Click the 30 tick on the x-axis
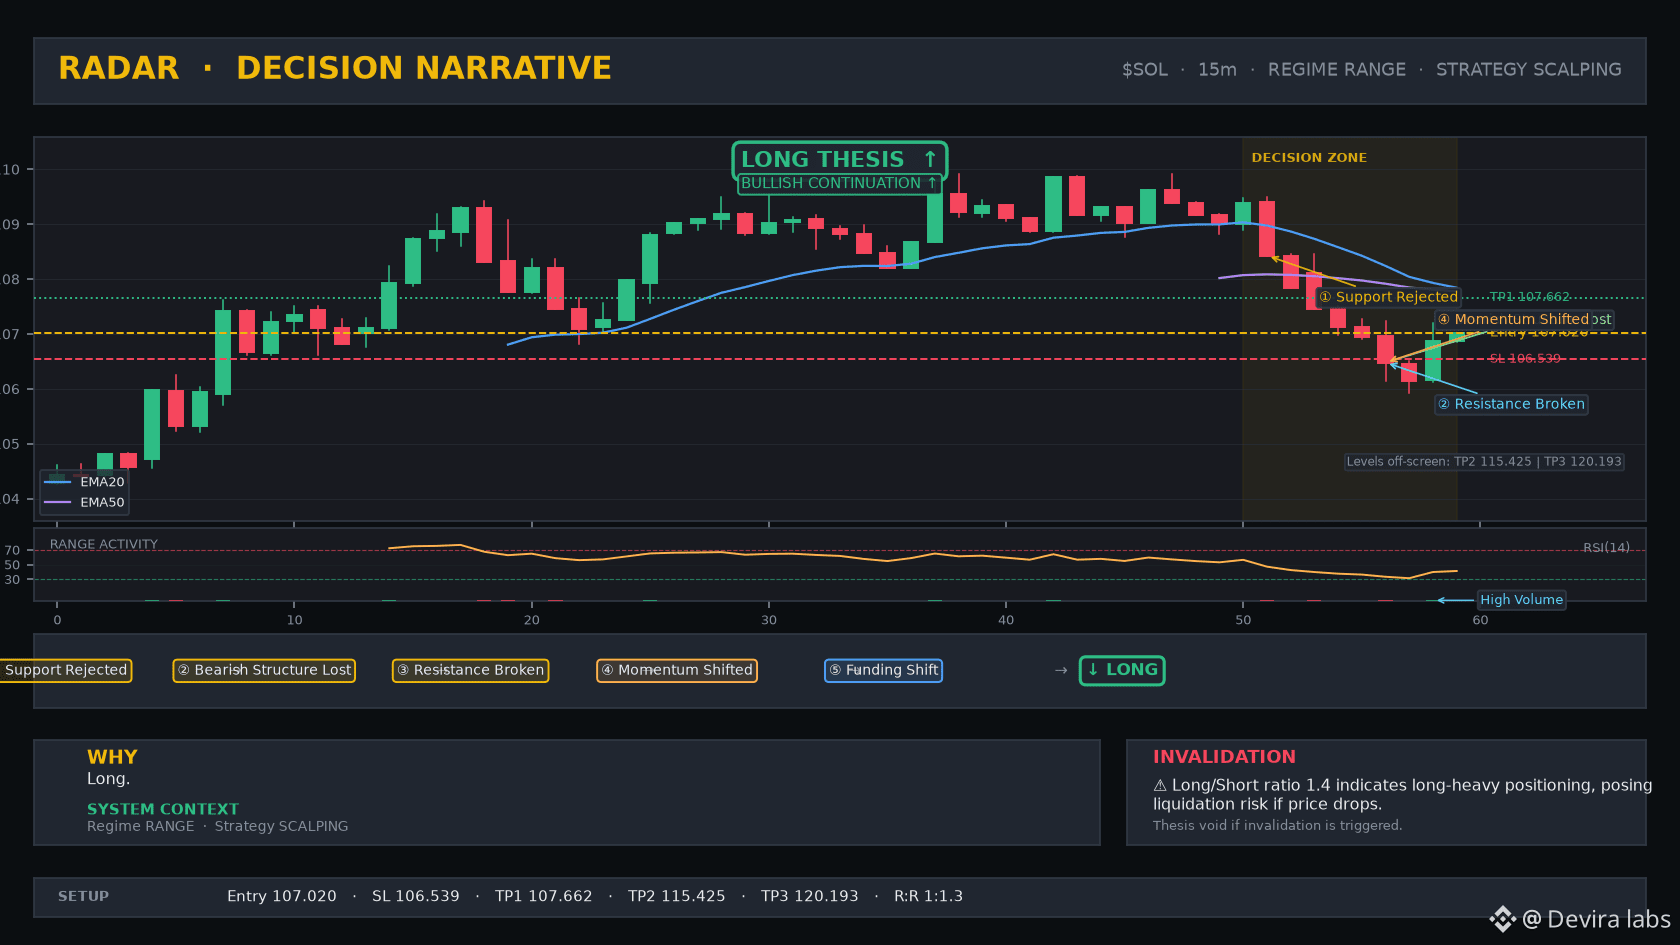 [768, 620]
